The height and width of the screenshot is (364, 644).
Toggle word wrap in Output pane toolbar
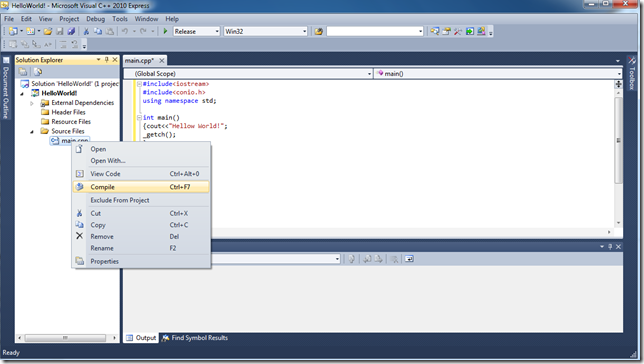[x=409, y=259]
